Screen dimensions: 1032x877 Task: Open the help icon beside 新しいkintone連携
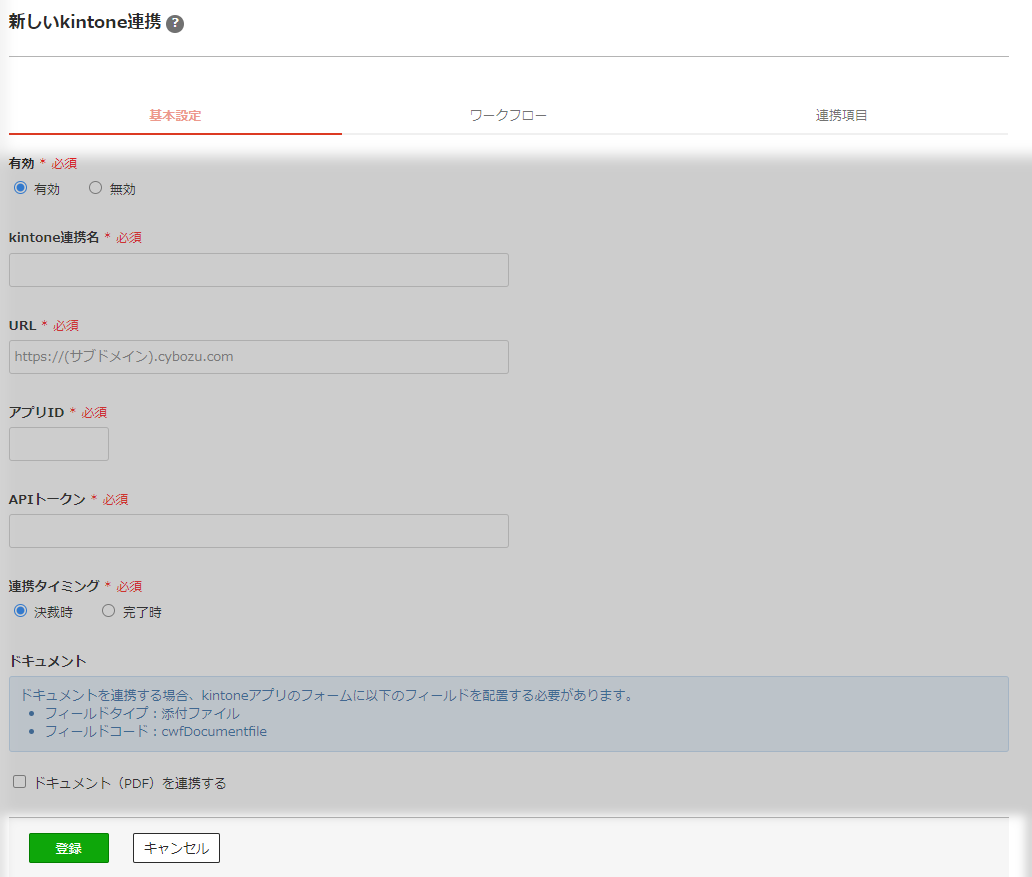[175, 24]
